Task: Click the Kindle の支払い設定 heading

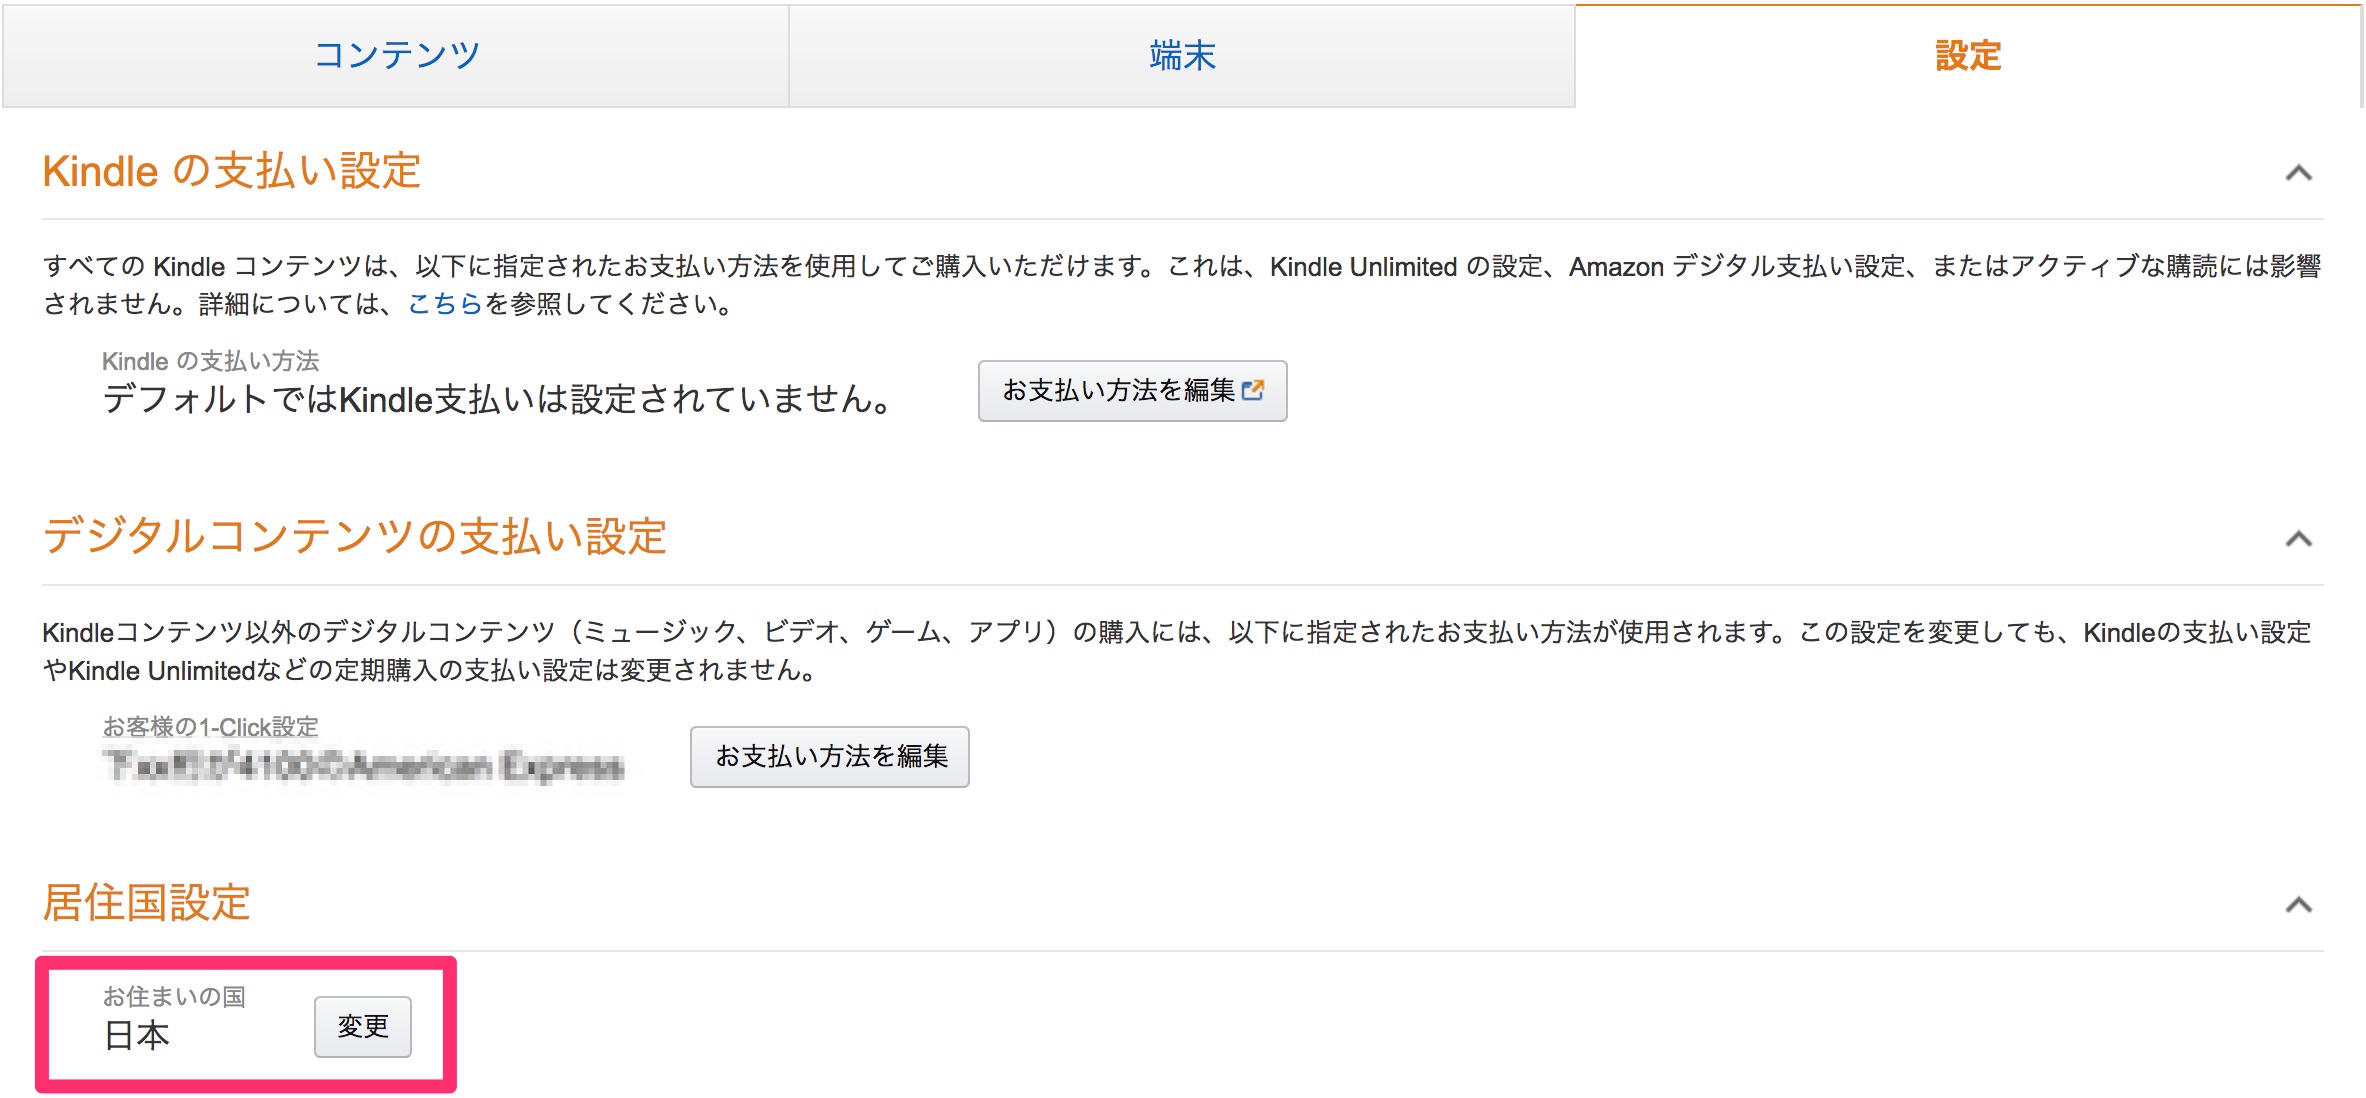Action: 231,171
